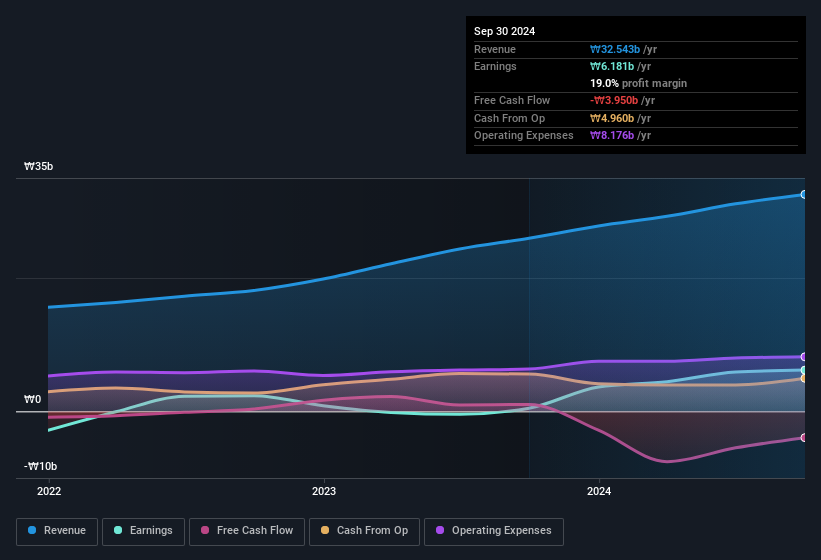Screen dimensions: 821x560
Task: Click the Earnings label in tooltip
Action: (x=495, y=66)
